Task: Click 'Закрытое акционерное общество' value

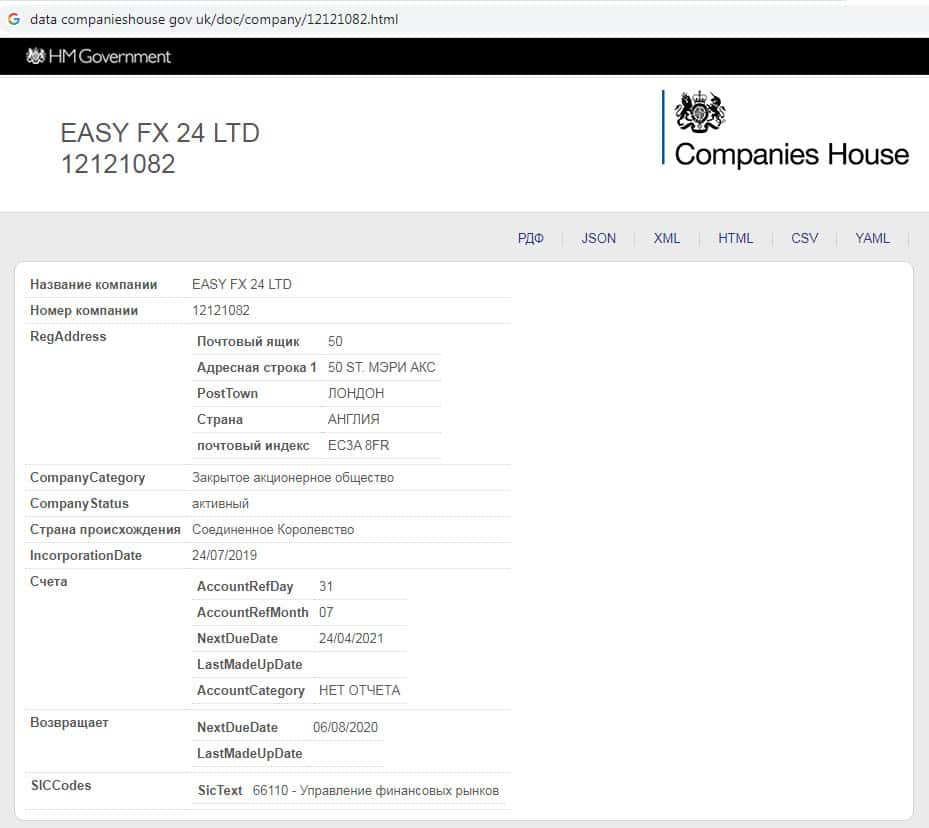Action: pos(293,477)
